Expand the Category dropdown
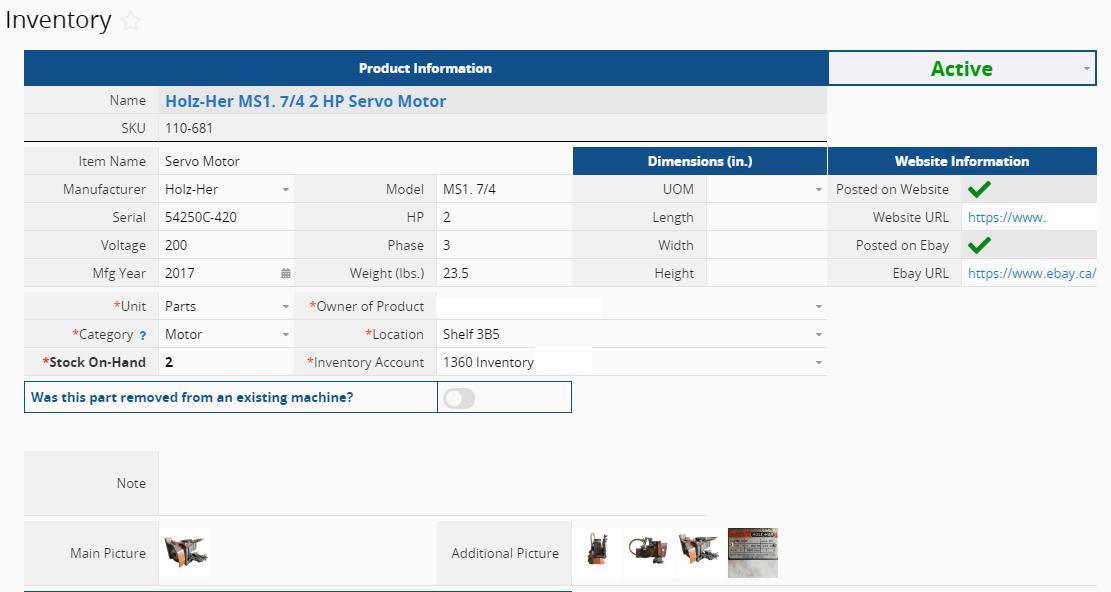Image resolution: width=1111 pixels, height=592 pixels. point(286,334)
